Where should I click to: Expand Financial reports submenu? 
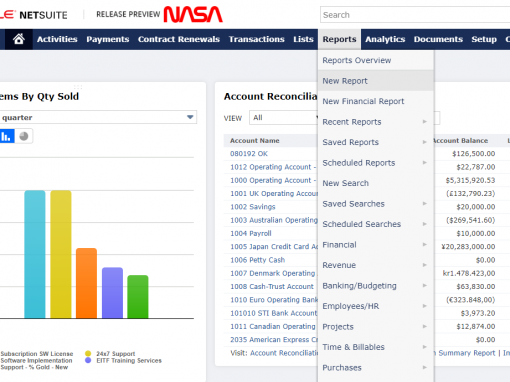[376, 245]
